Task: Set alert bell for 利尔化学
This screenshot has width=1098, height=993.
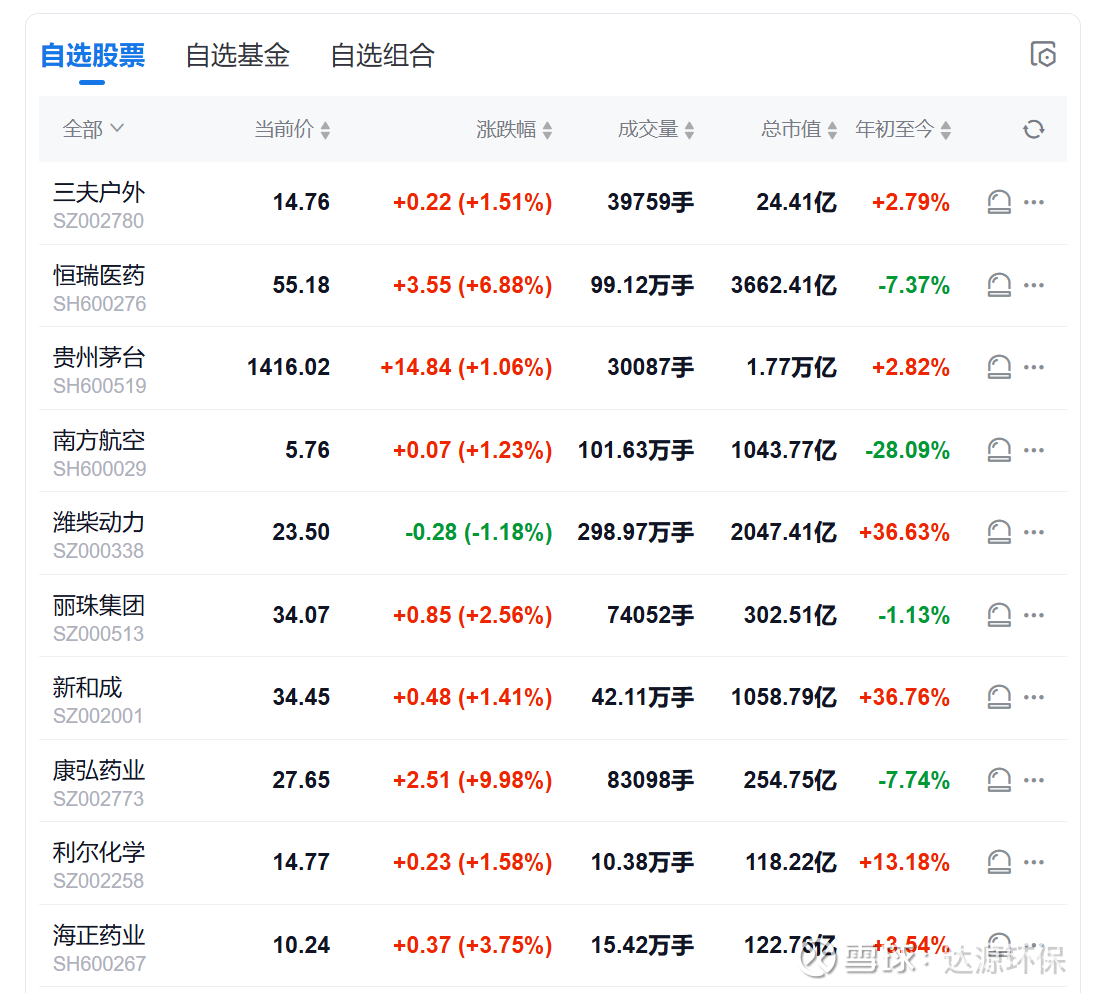Action: click(999, 862)
